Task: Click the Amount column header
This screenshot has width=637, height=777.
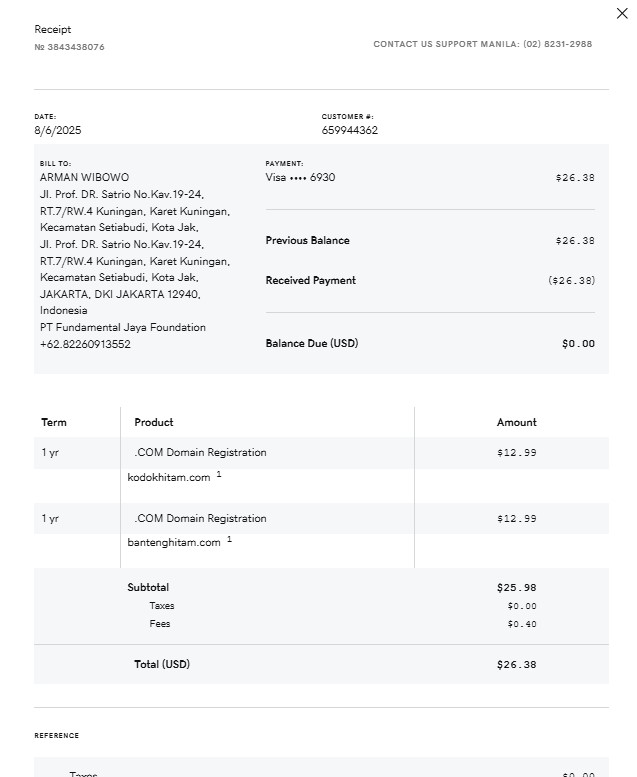Action: (x=516, y=422)
